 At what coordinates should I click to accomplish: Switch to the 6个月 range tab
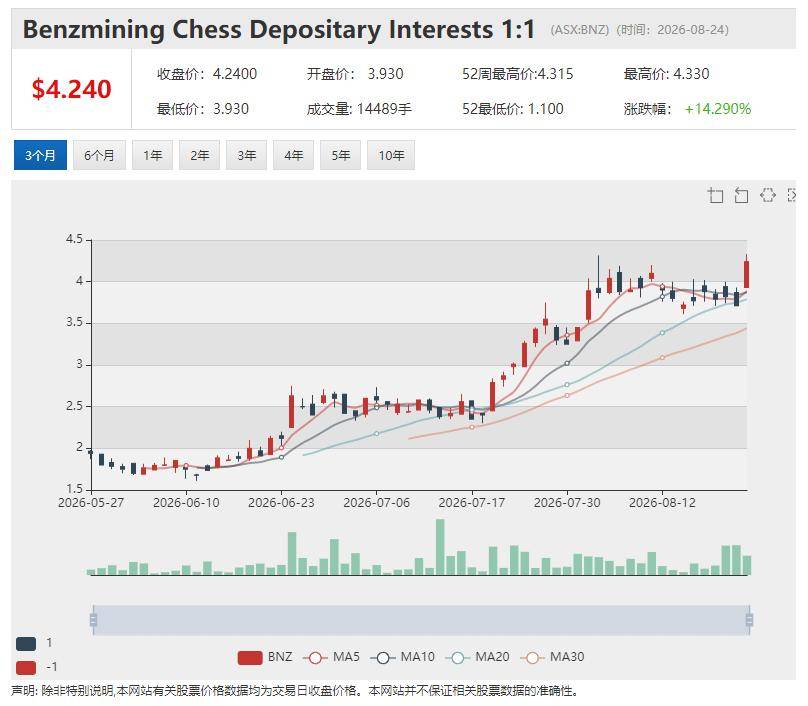coord(99,155)
